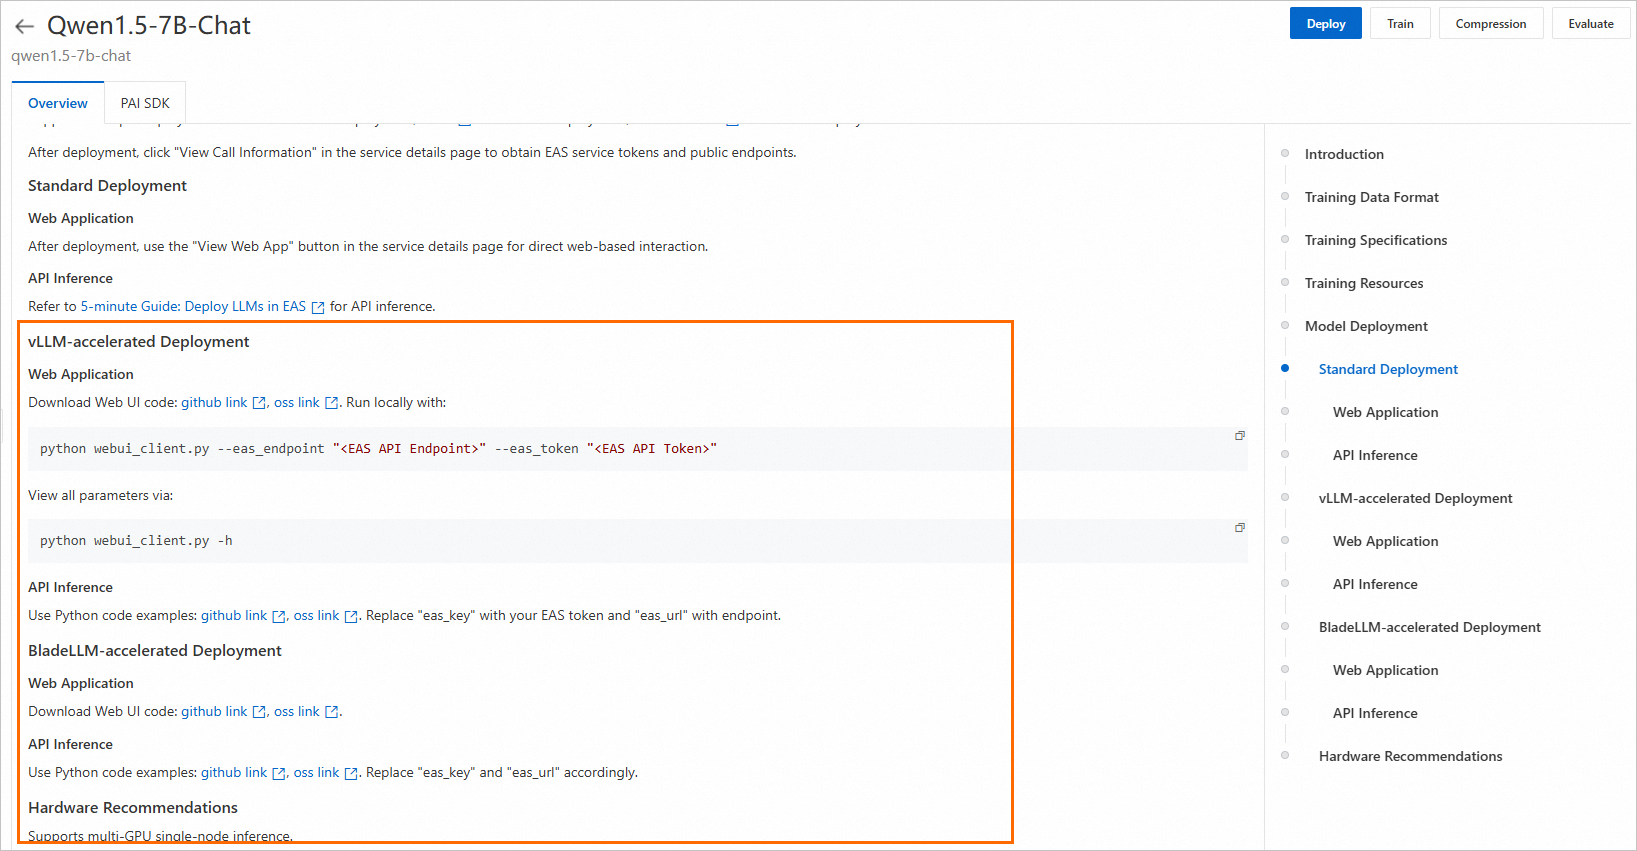Click the Compression button
Viewport: 1637px width, 851px height.
pos(1490,24)
